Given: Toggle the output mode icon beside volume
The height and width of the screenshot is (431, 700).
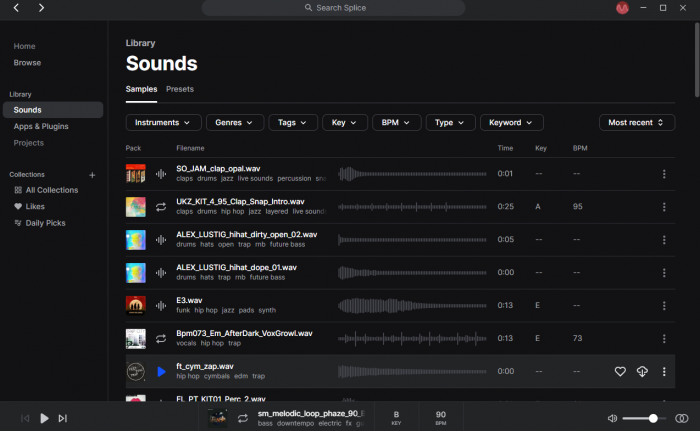Looking at the screenshot, I should tap(682, 418).
